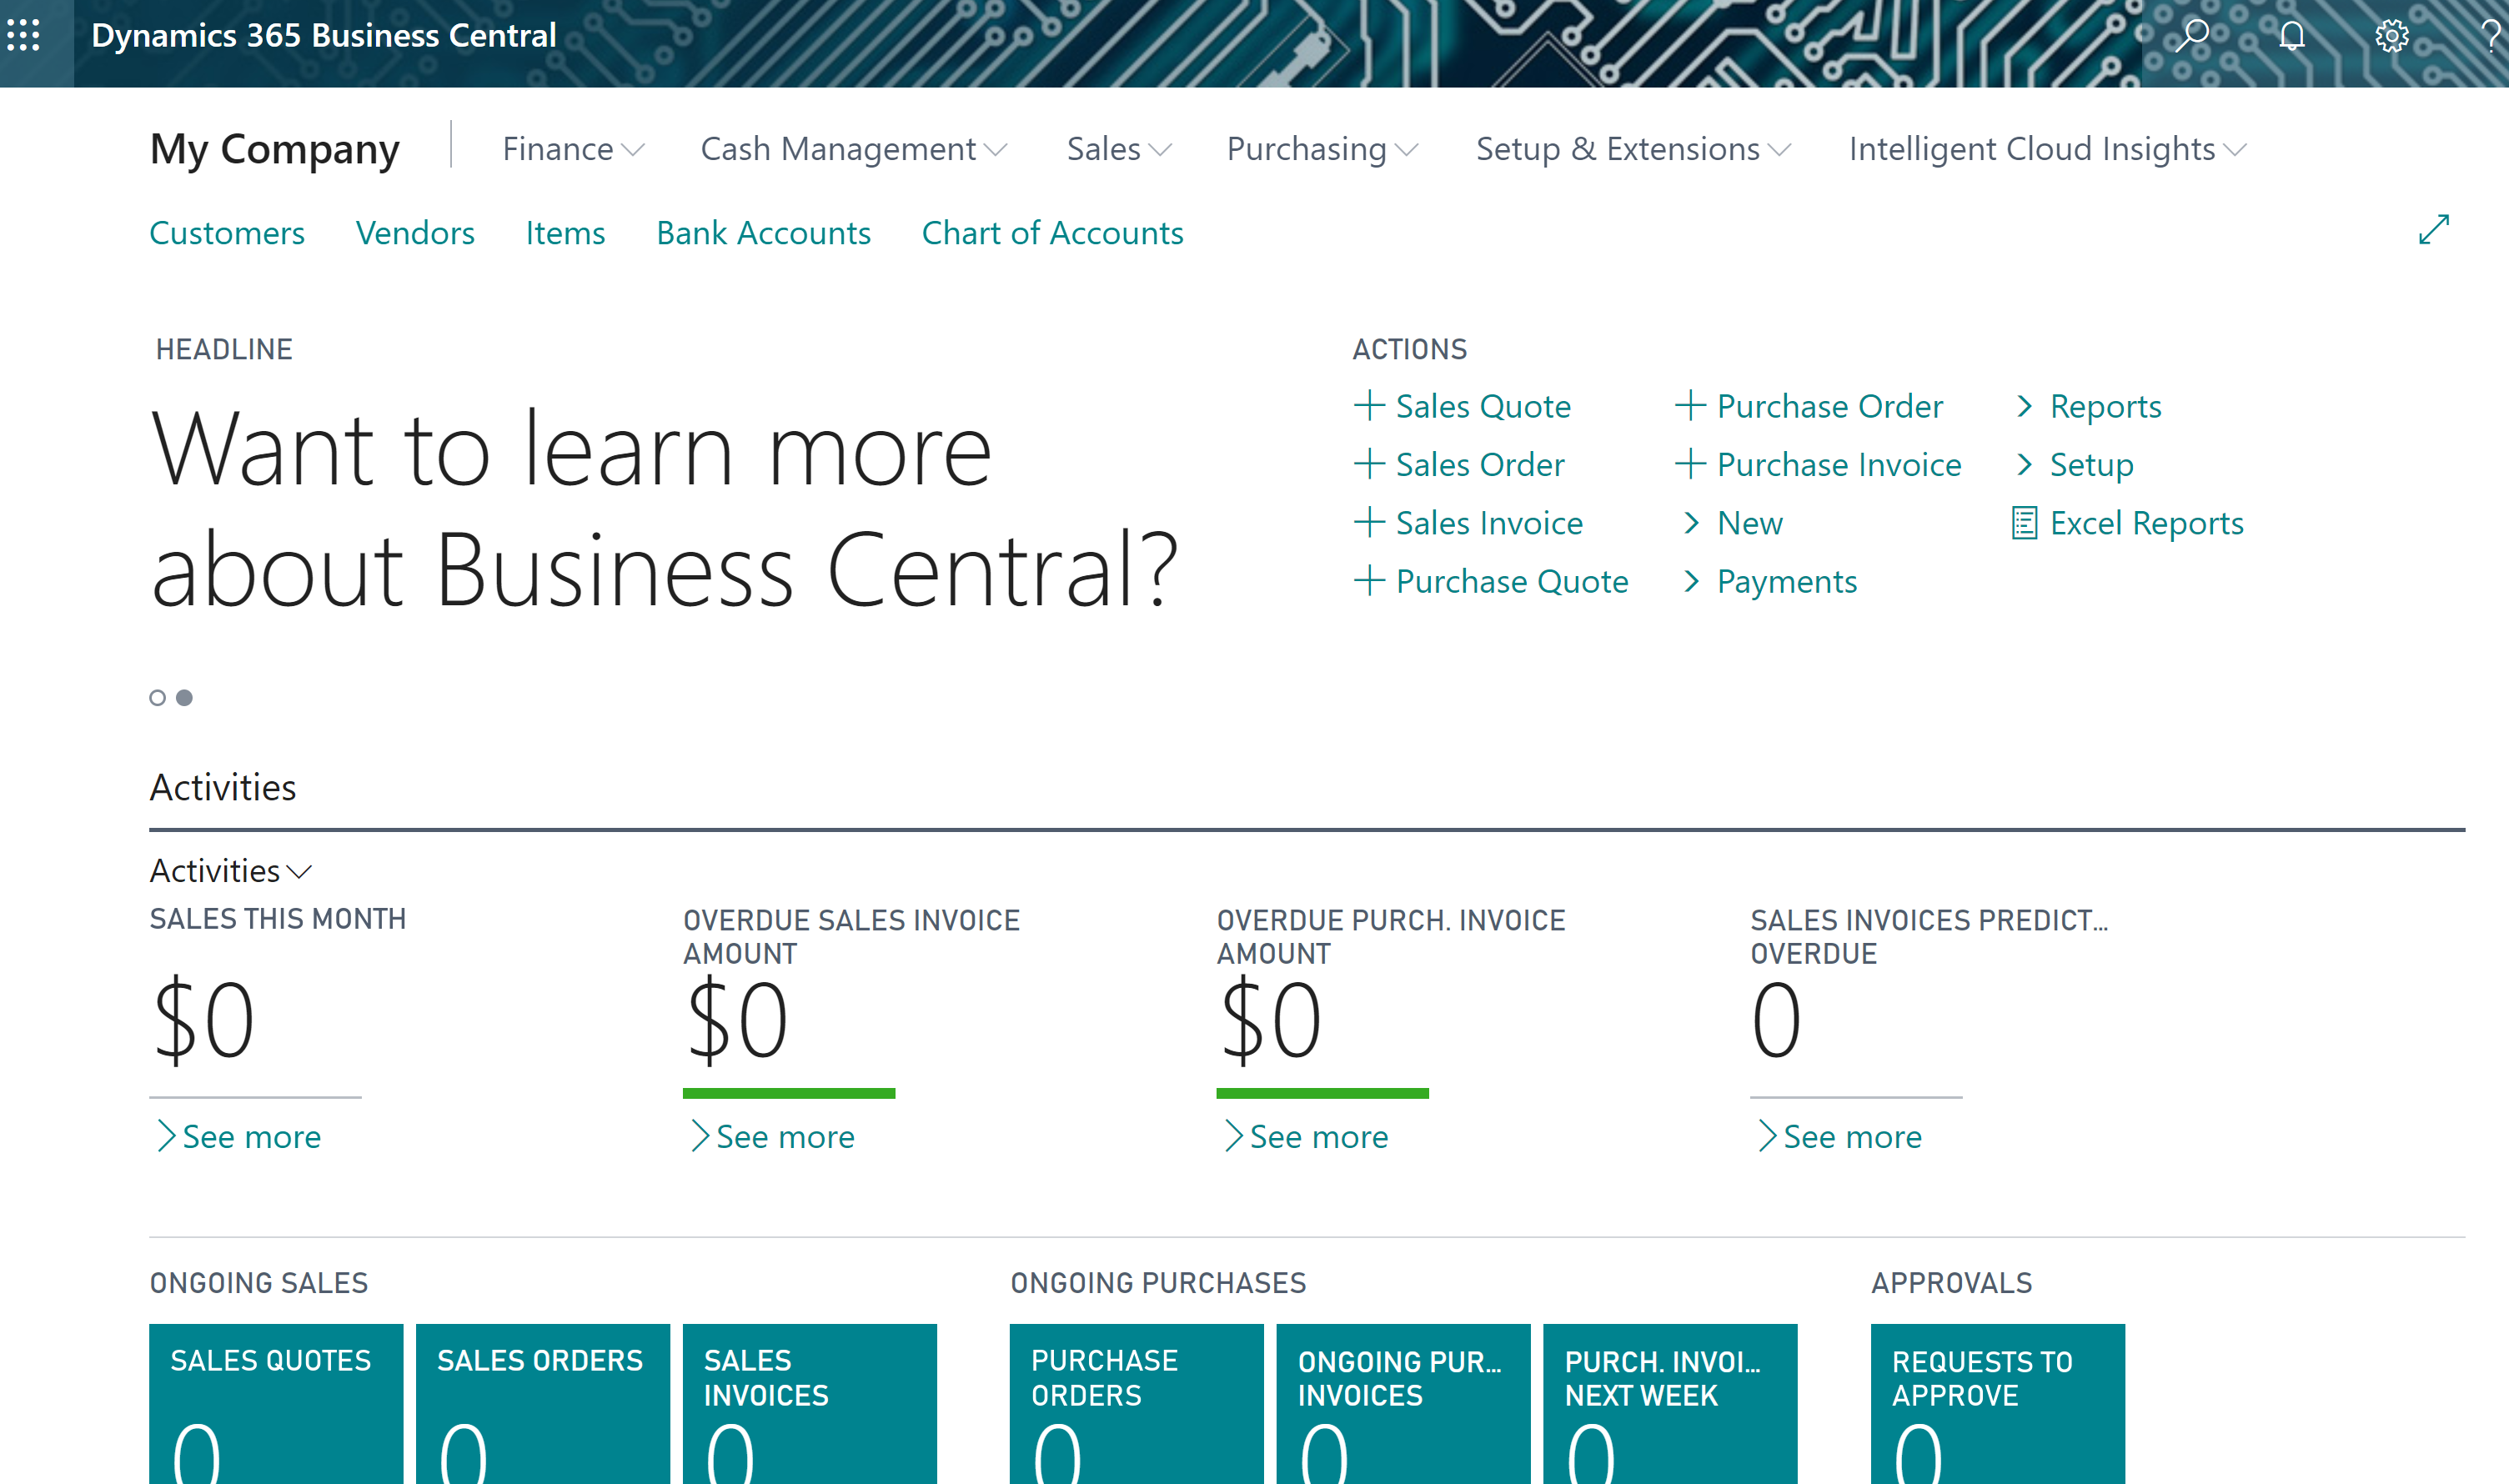Image resolution: width=2509 pixels, height=1484 pixels.
Task: Click the green bar under Overdue Sales Invoice
Action: pos(788,1095)
